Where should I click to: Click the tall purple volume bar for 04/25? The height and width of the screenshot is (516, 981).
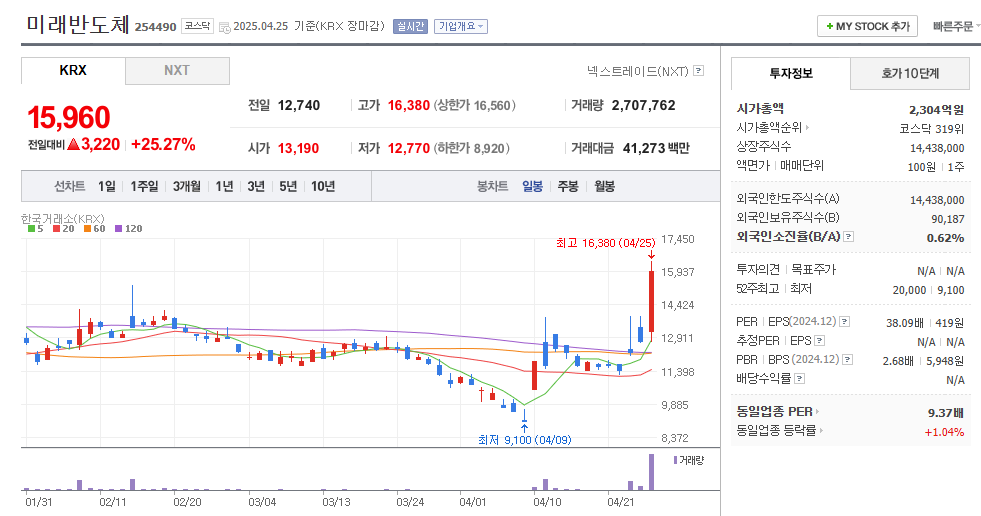click(x=651, y=472)
